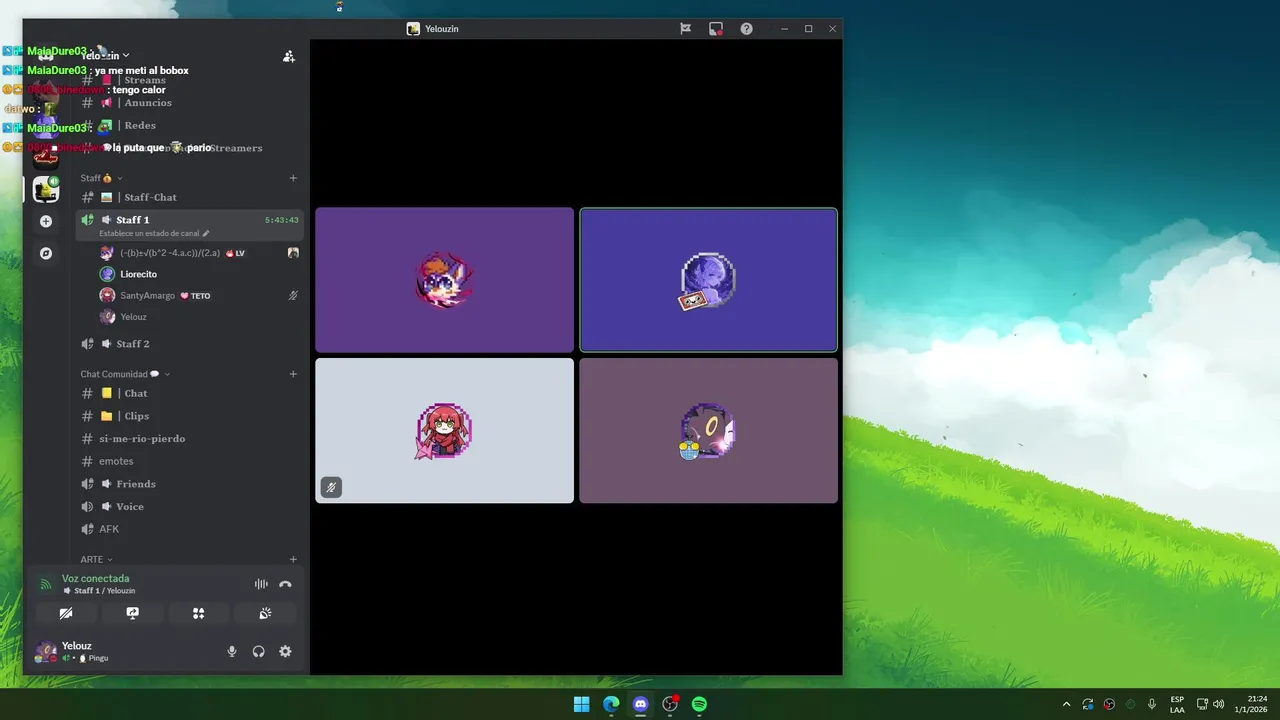Switch ESP LAA input language
1280x720 pixels.
coord(1177,704)
